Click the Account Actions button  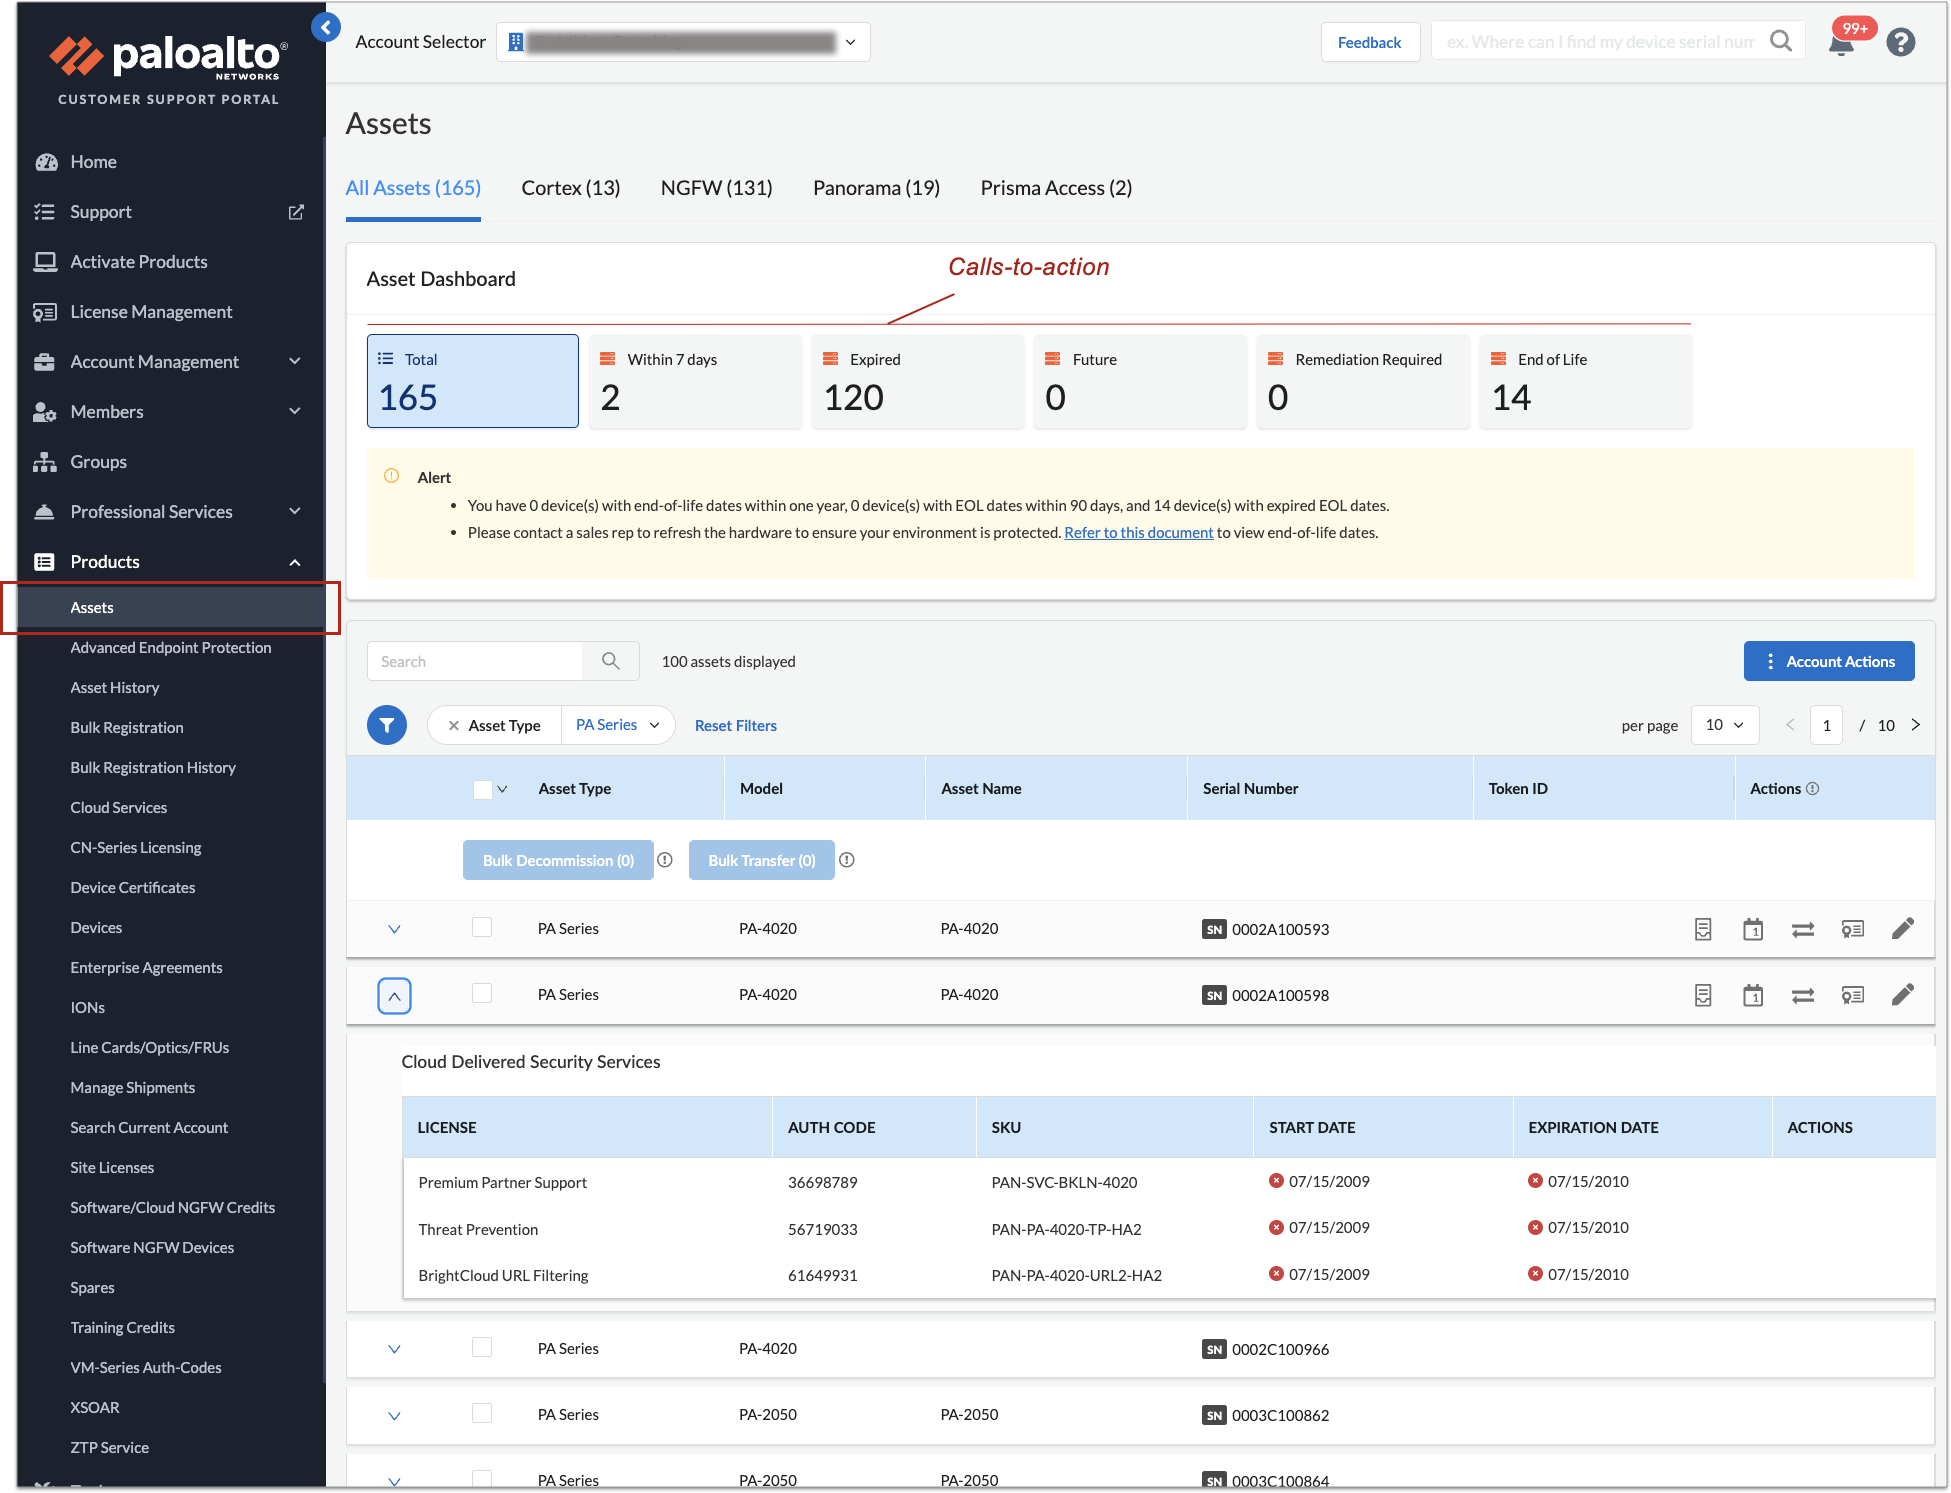(x=1828, y=661)
